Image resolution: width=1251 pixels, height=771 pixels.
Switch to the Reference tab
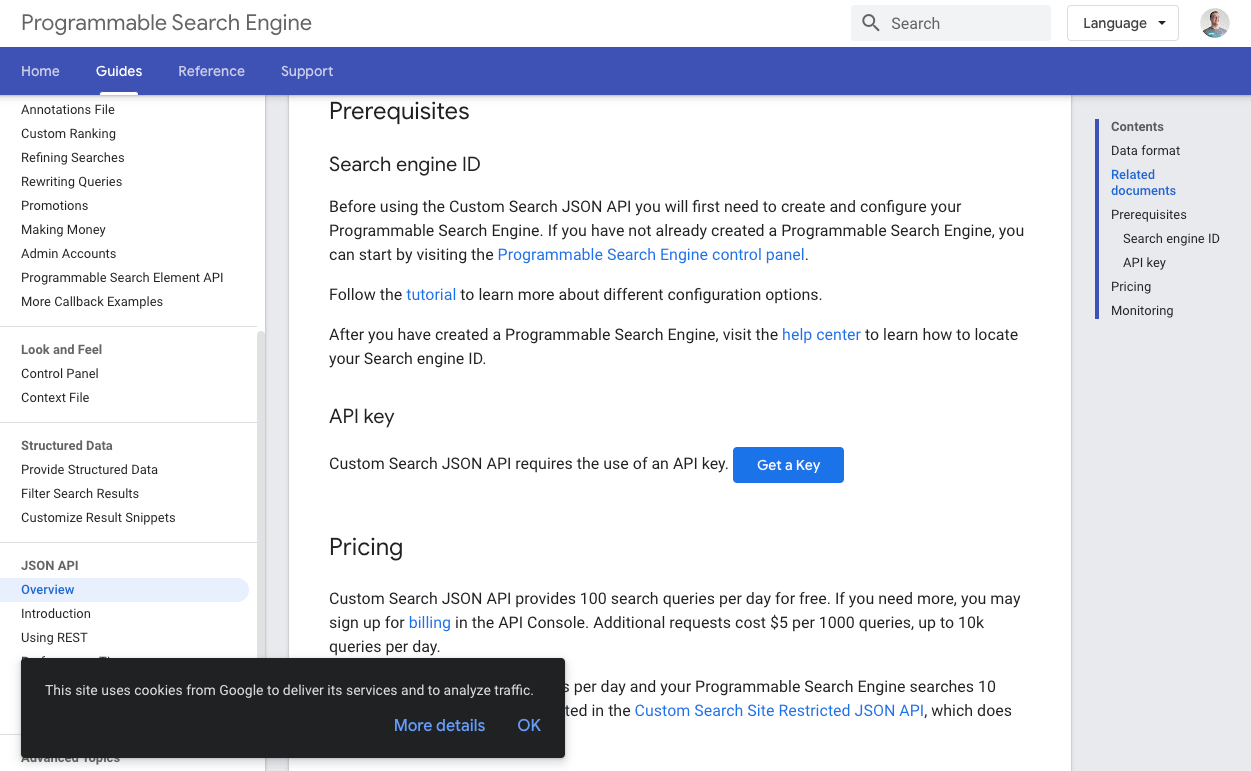[x=211, y=71]
